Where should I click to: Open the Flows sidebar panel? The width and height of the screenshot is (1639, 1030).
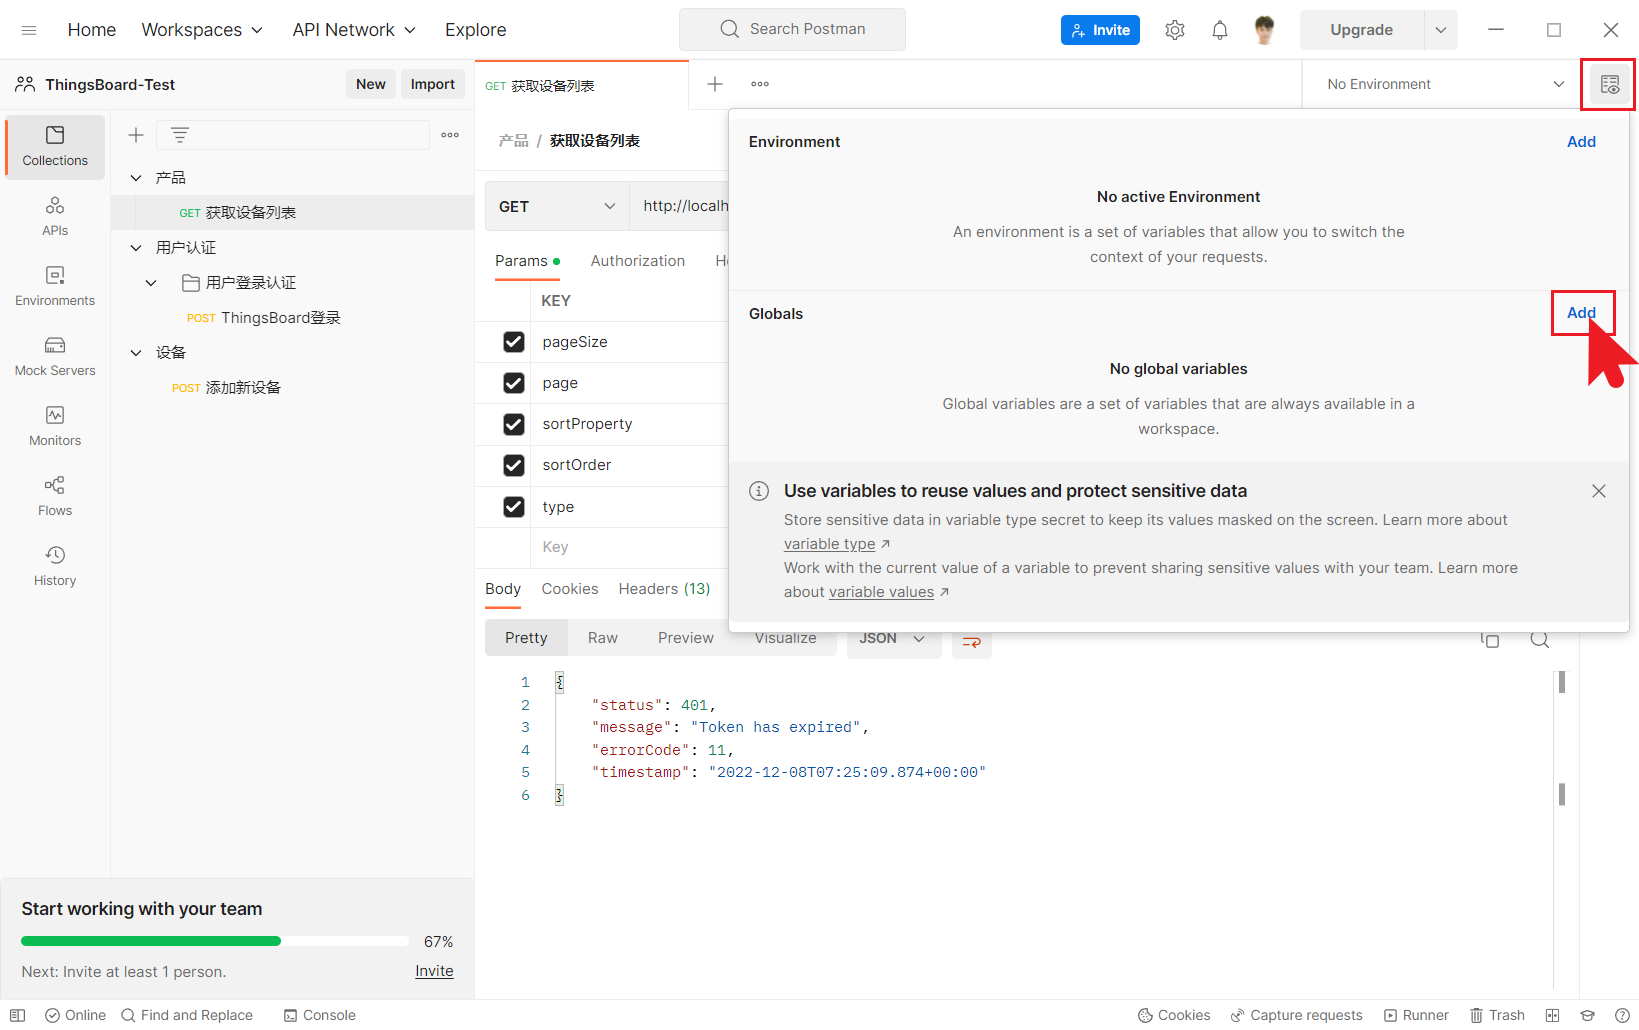click(x=55, y=497)
